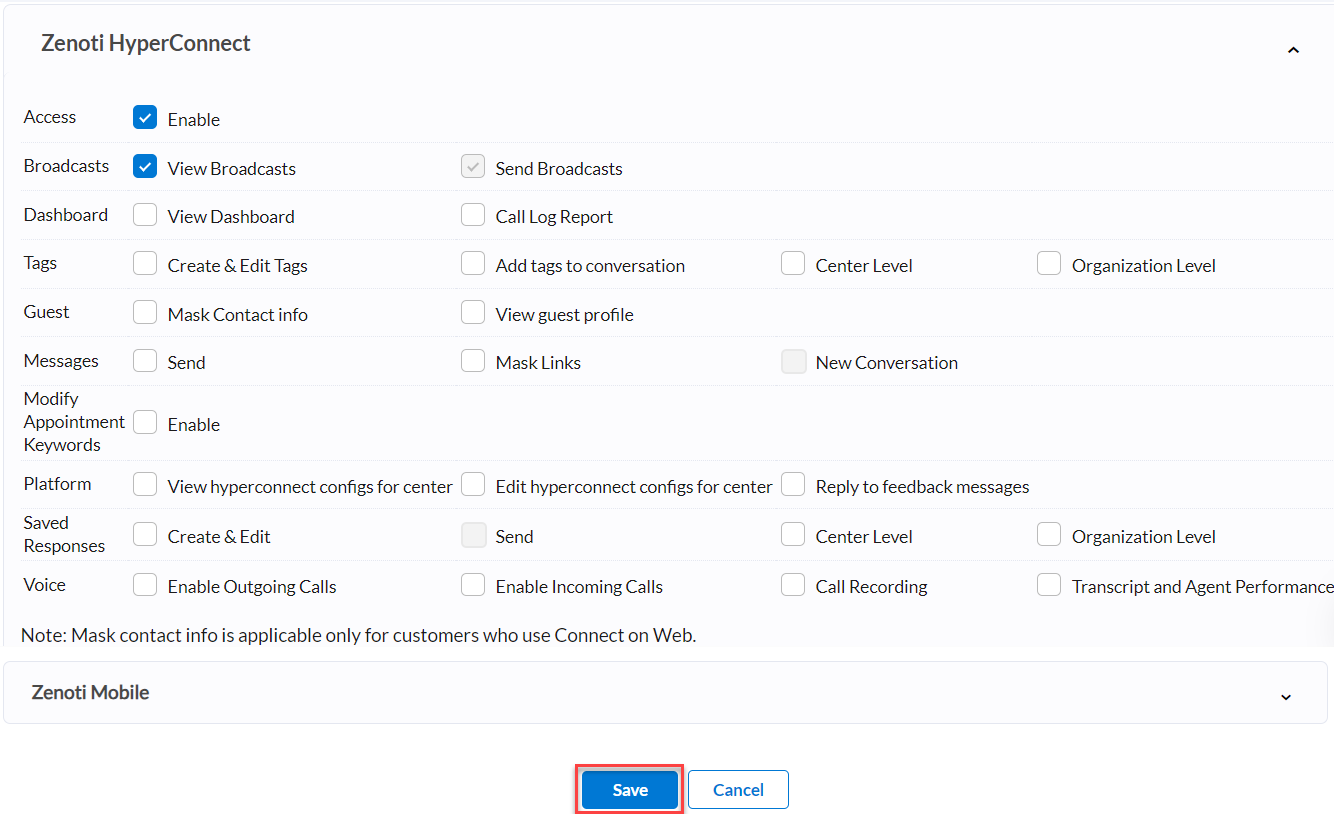Image resolution: width=1334 pixels, height=814 pixels.
Task: Click the Save button
Action: coord(630,790)
